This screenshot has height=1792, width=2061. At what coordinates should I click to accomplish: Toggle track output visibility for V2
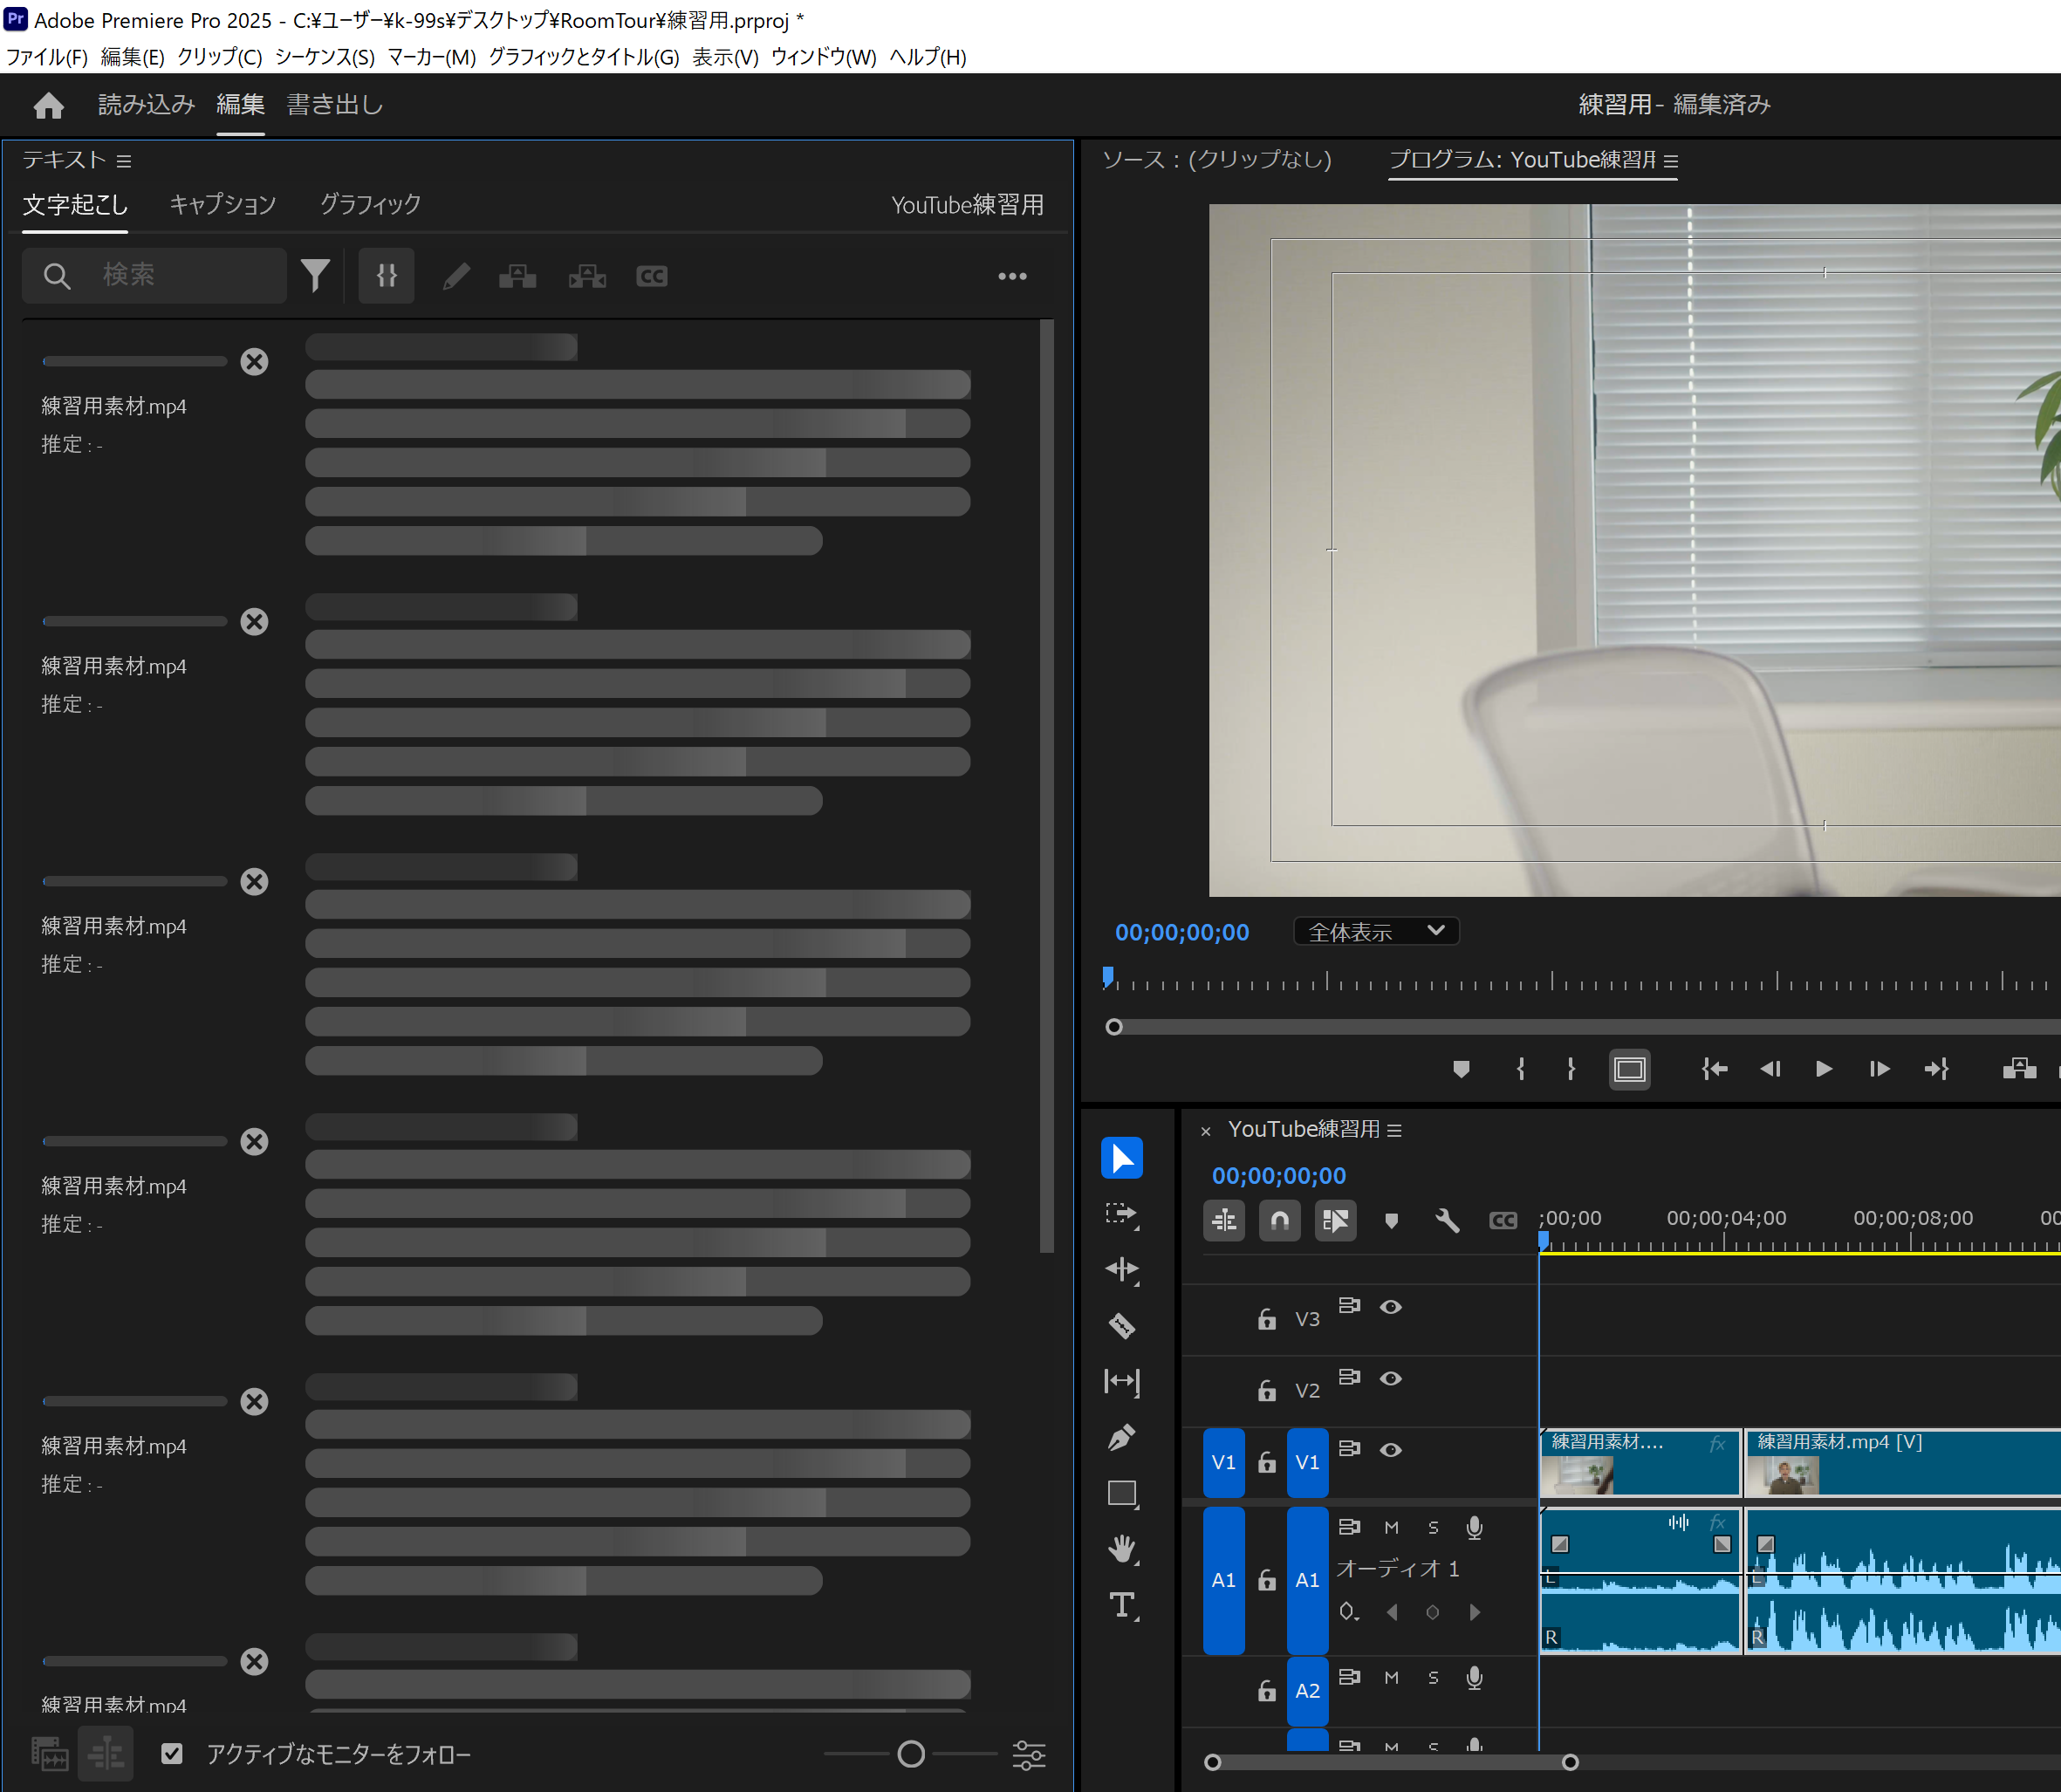1391,1378
